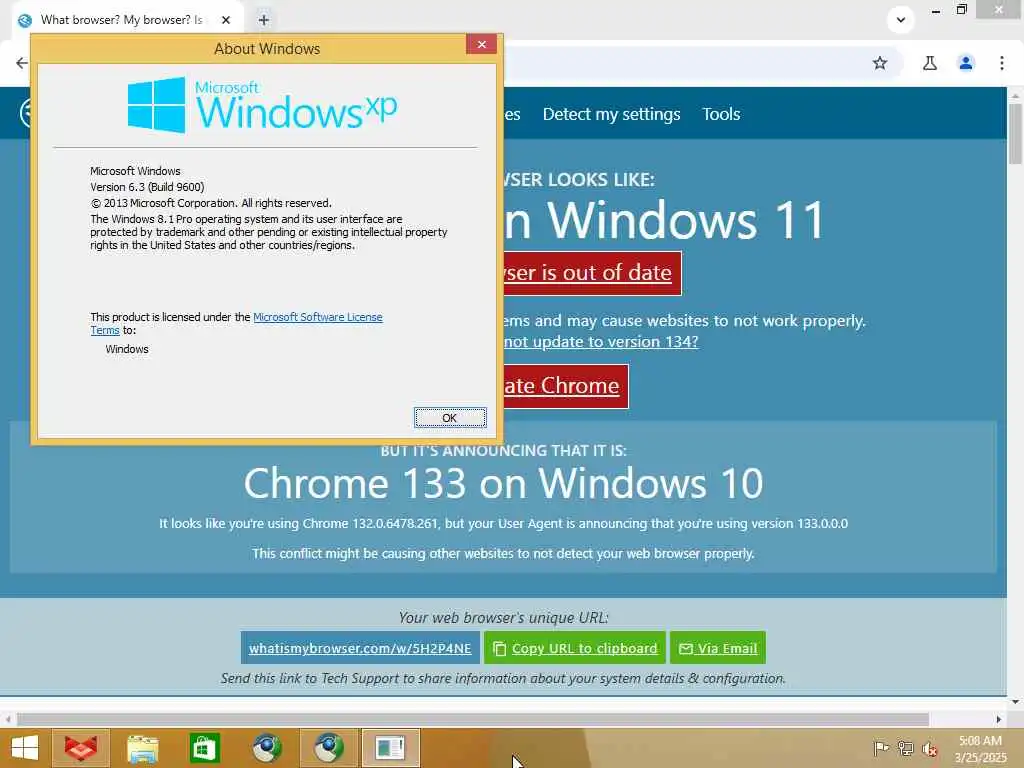Click the copy icon beside 'Copy URL'
The width and height of the screenshot is (1024, 768).
[500, 648]
